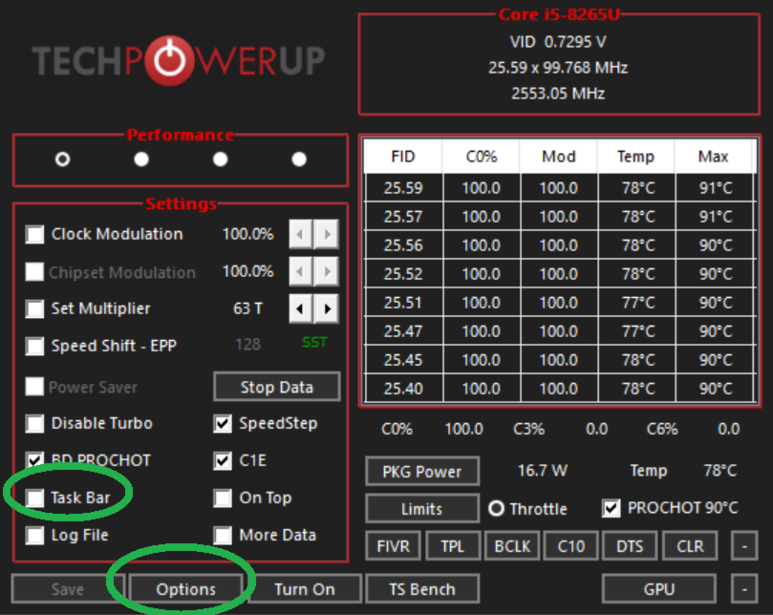Open the PKG Power button
The width and height of the screenshot is (773, 615).
[x=422, y=471]
